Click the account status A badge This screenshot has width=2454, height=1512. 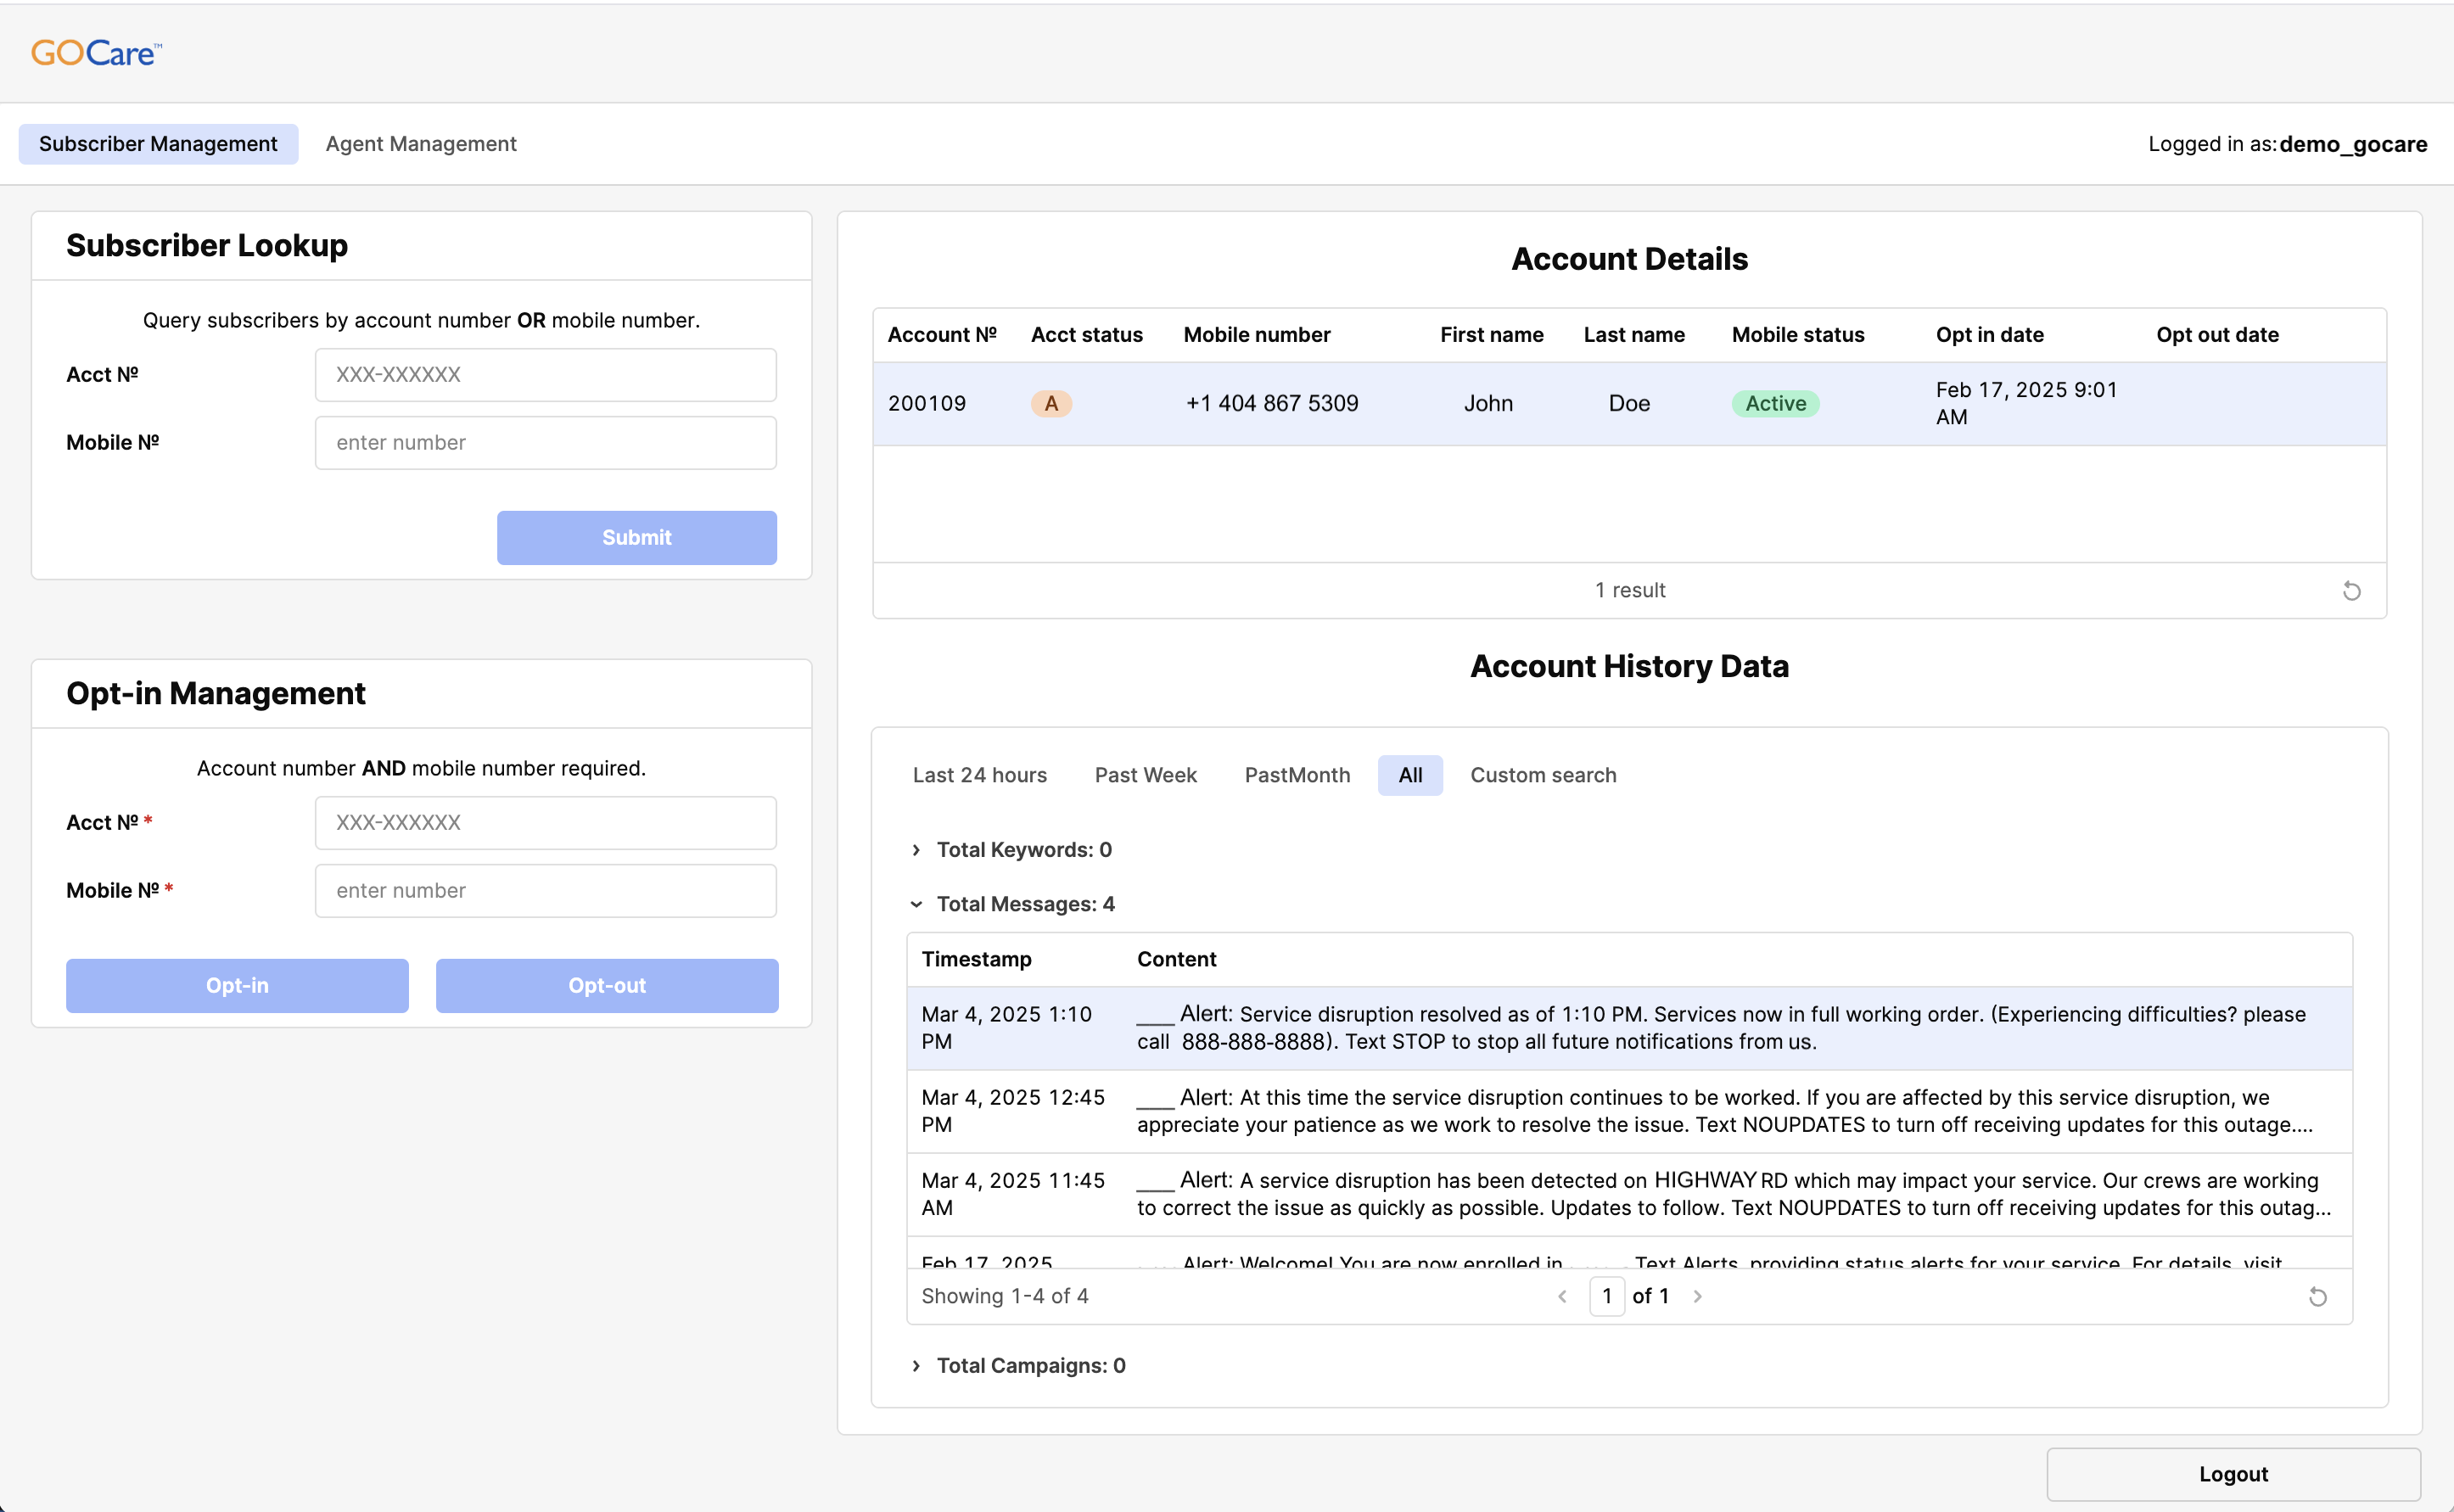[x=1051, y=404]
